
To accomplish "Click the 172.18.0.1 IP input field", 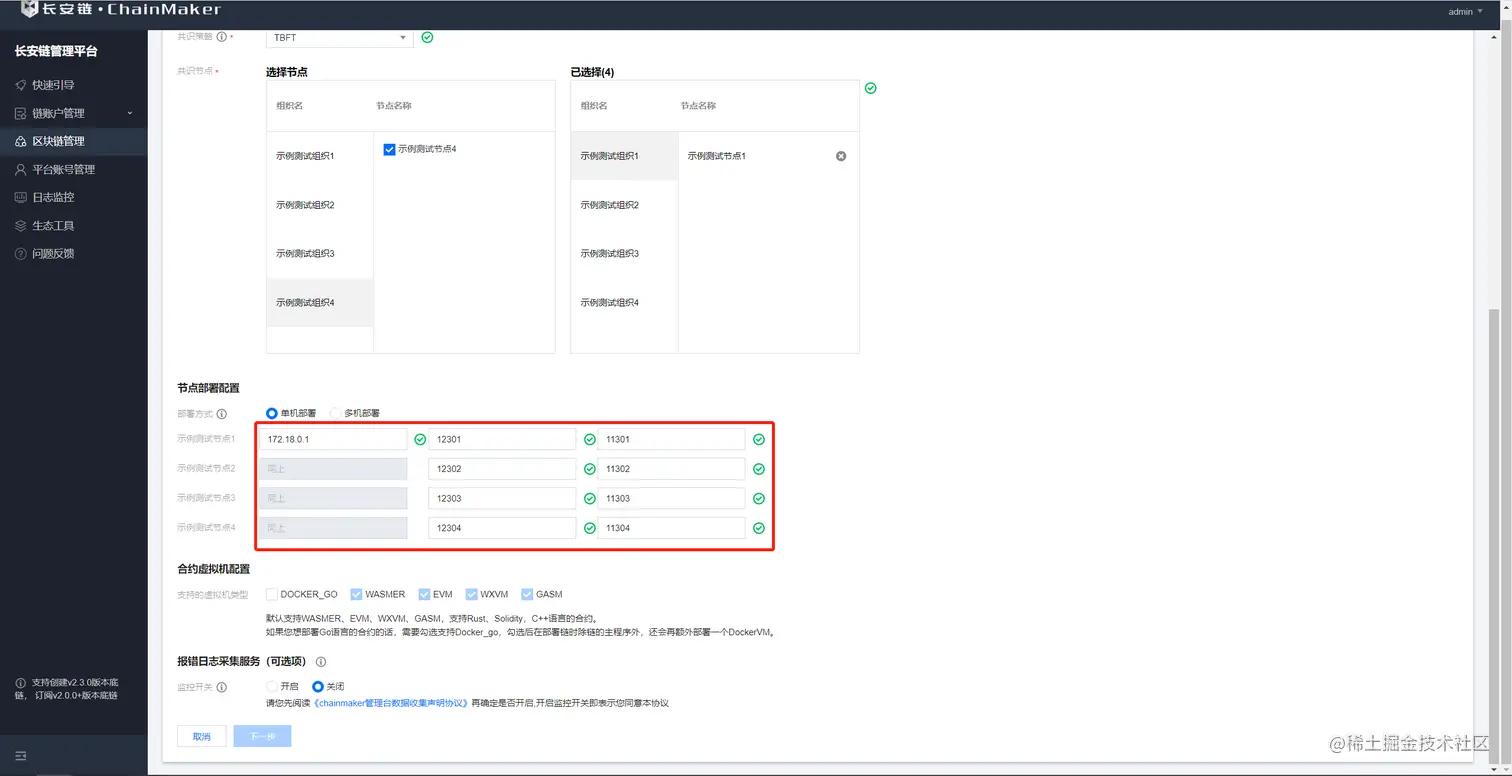I will tap(333, 439).
